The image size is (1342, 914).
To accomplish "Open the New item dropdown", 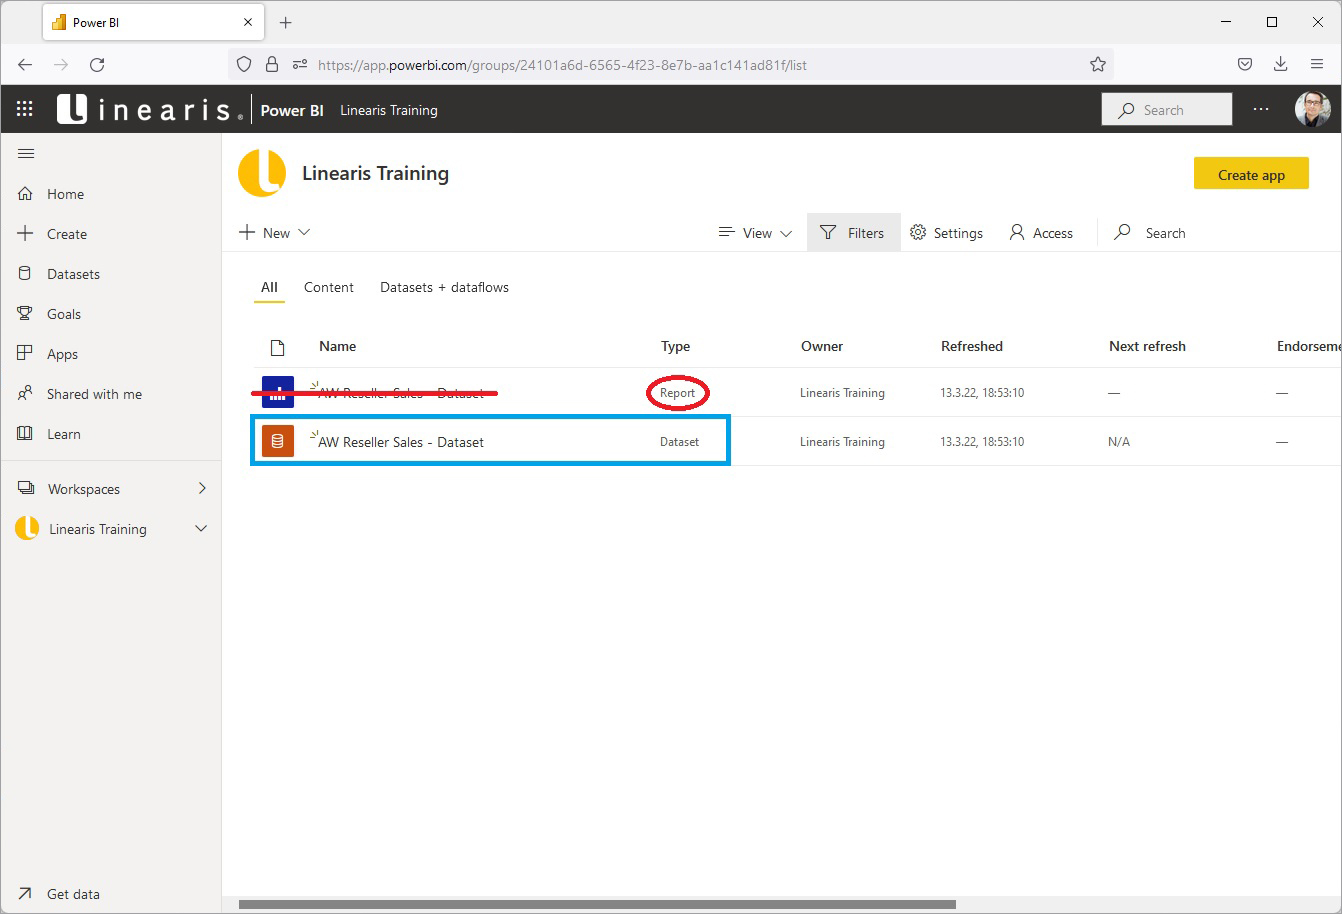I will (273, 232).
